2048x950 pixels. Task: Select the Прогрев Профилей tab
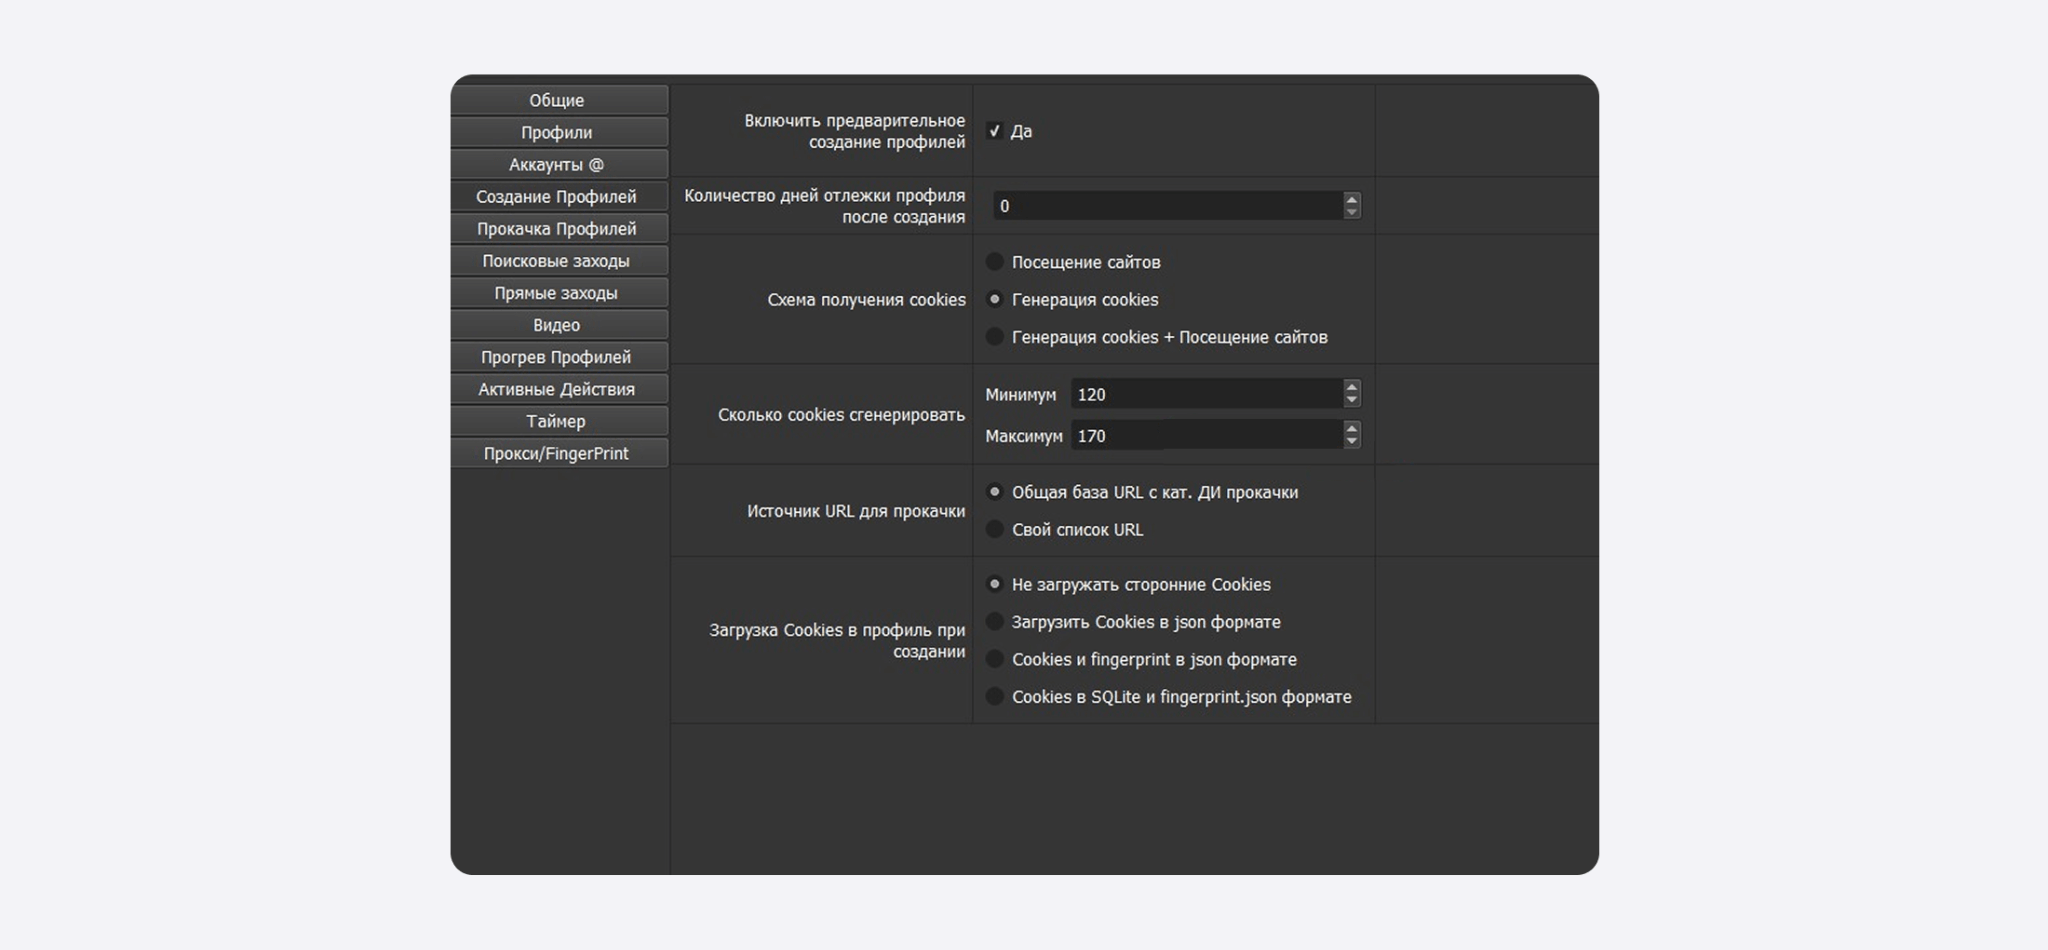(558, 356)
